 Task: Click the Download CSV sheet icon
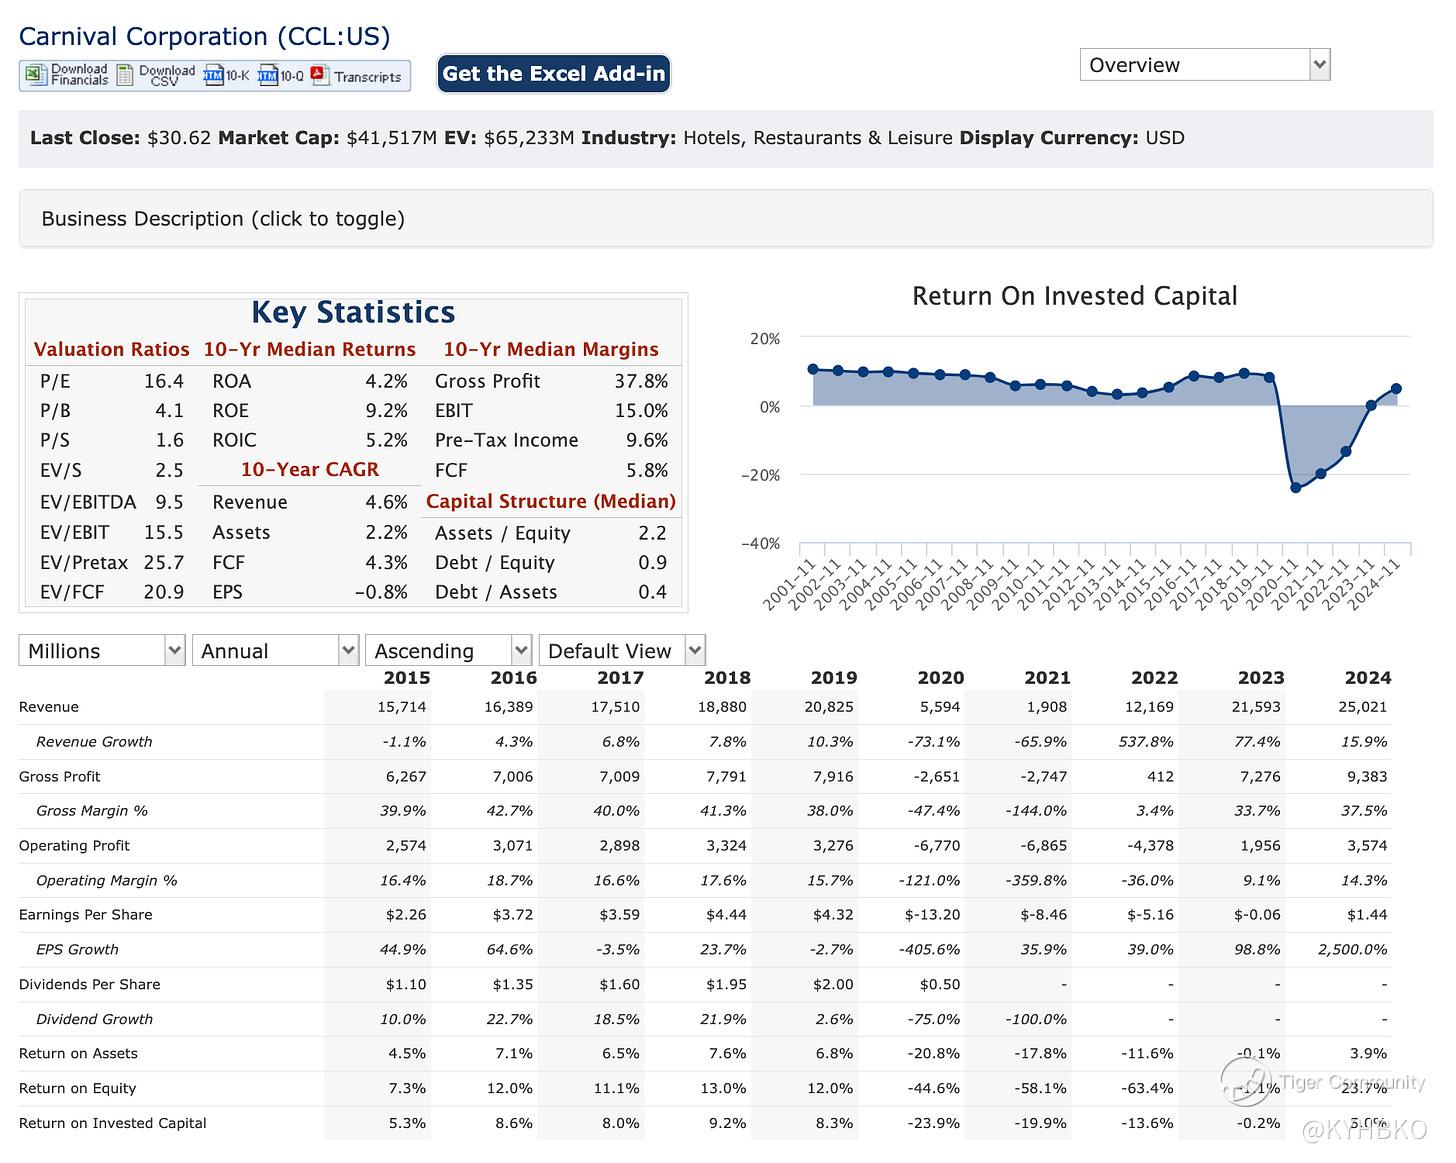(125, 76)
